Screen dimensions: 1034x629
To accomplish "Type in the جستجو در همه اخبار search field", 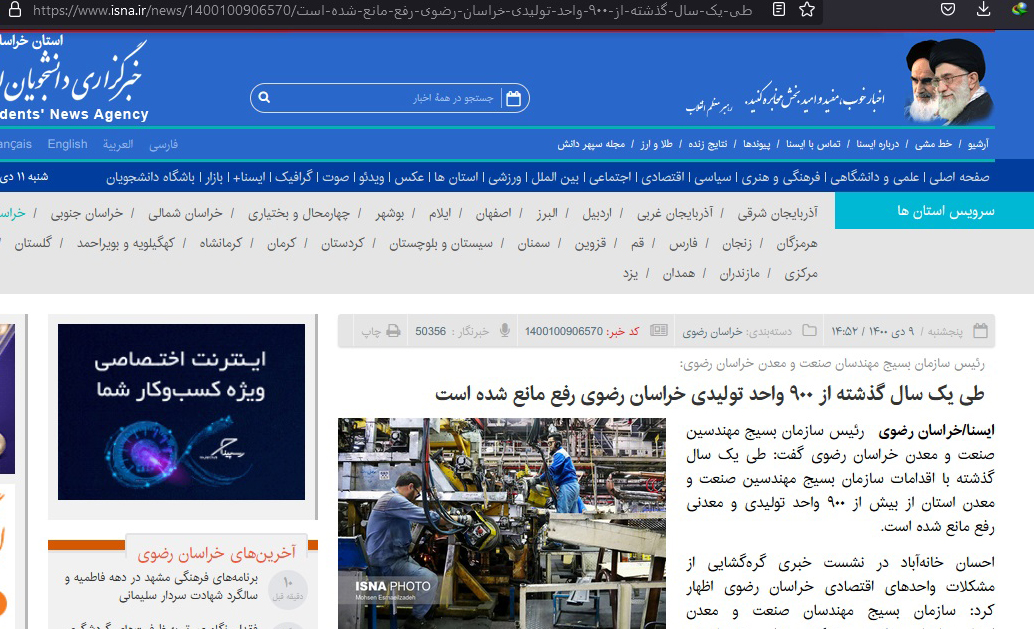I will [390, 98].
